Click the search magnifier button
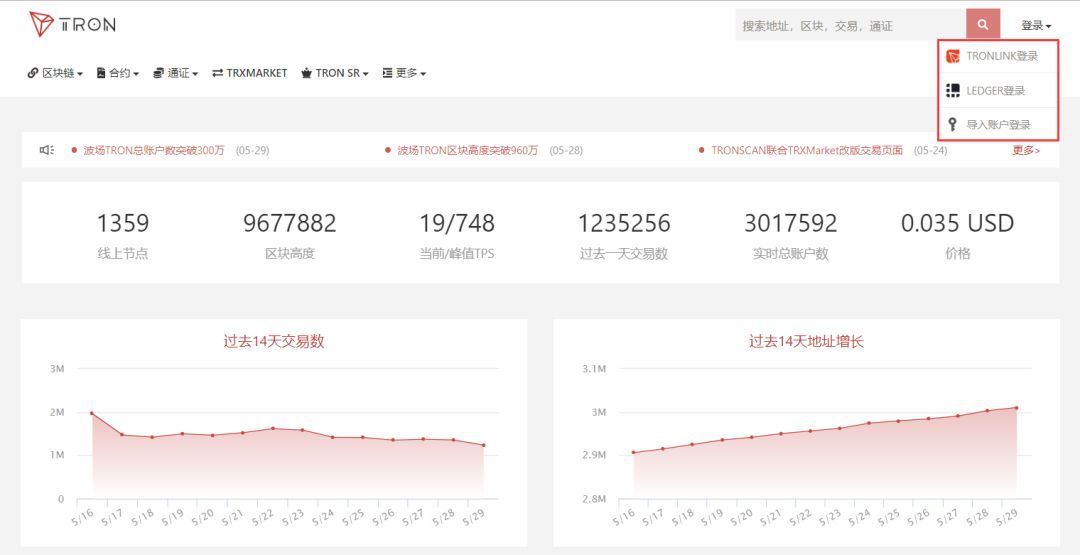Viewport: 1080px width, 555px height. pos(983,25)
